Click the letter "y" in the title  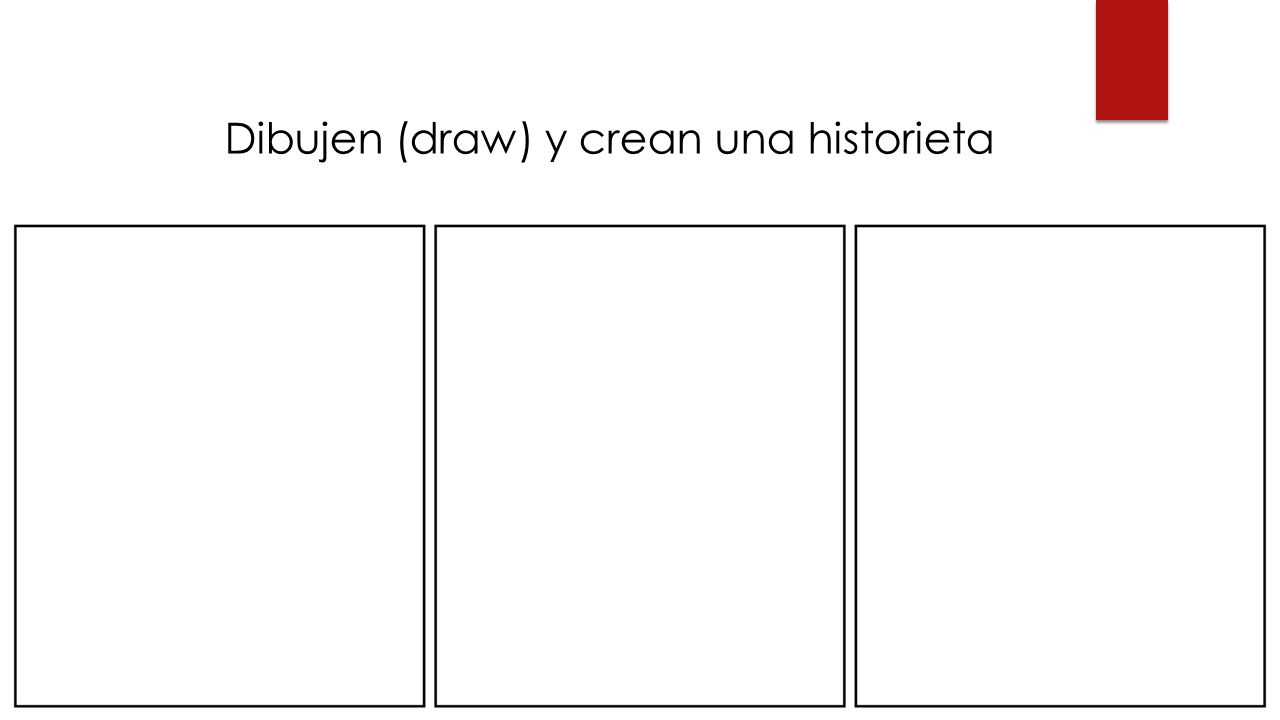click(x=556, y=147)
